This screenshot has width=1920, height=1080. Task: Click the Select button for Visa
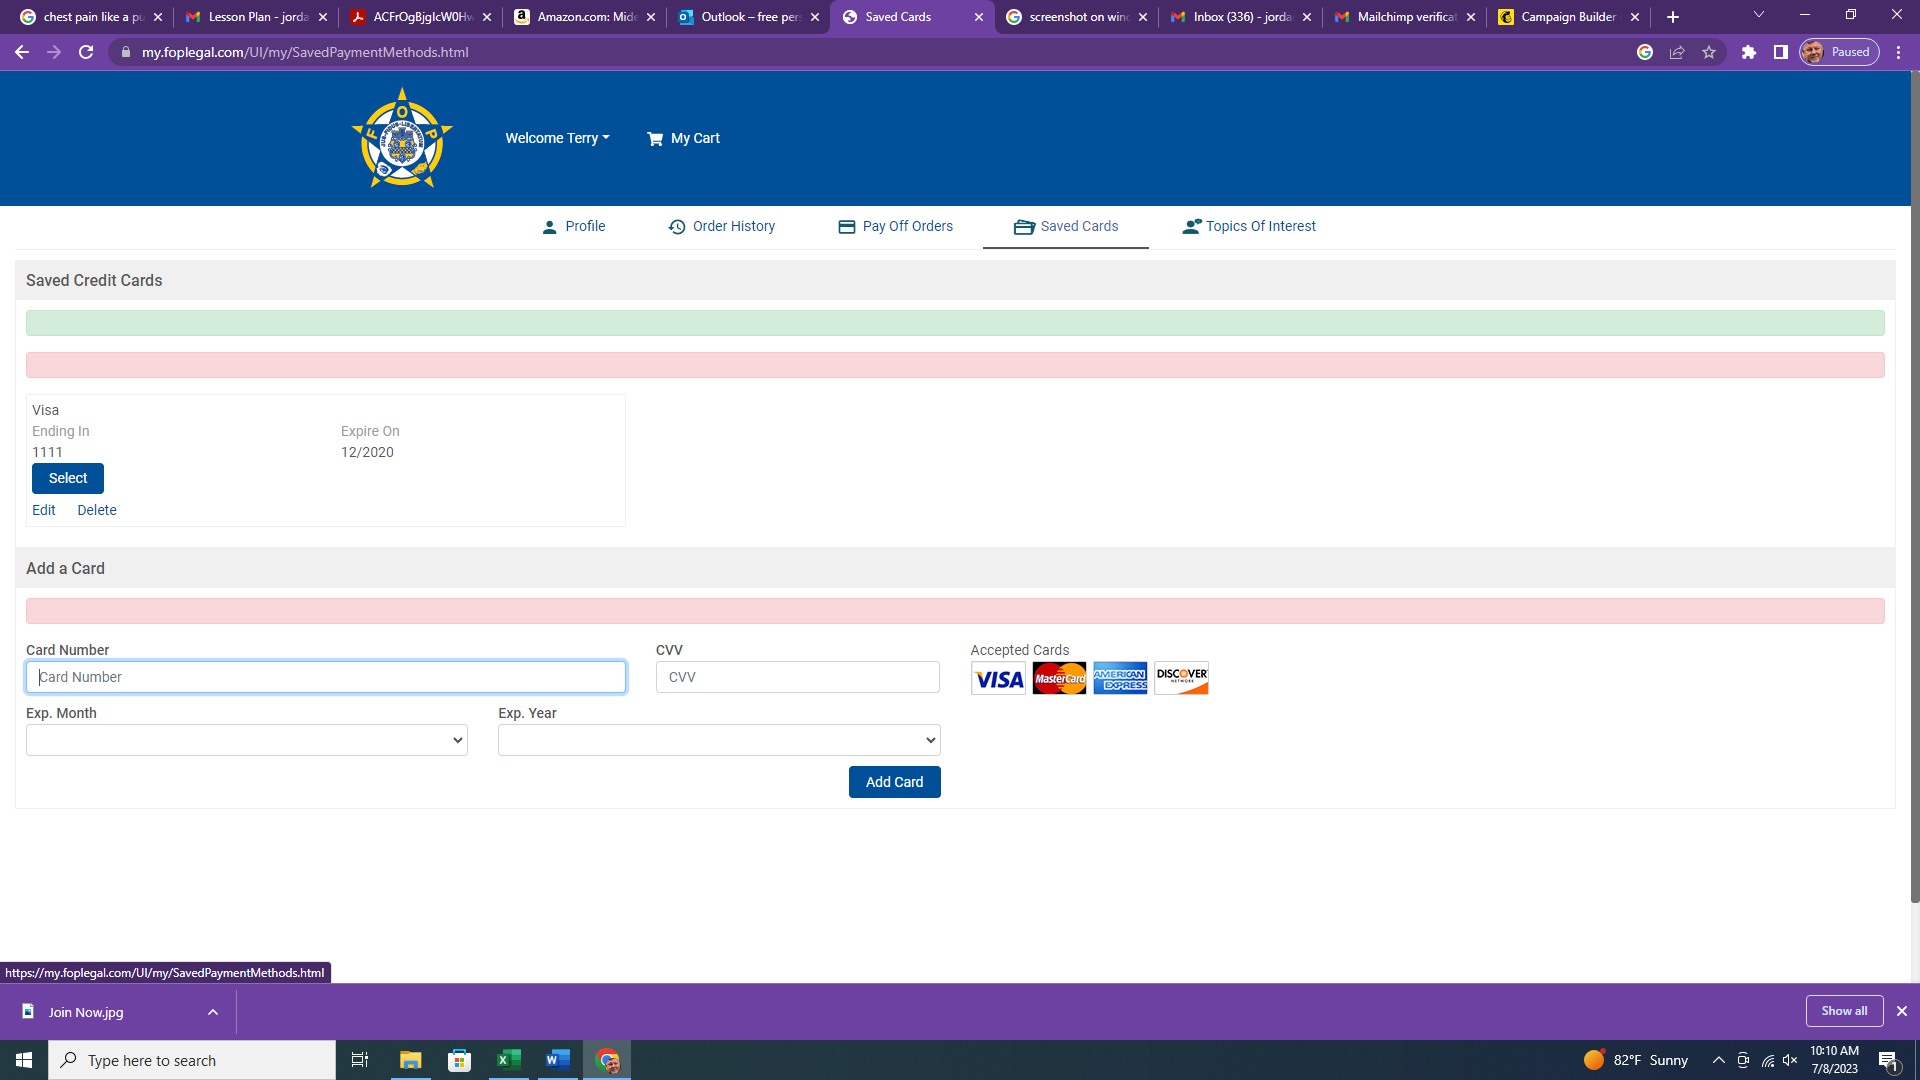(x=68, y=478)
